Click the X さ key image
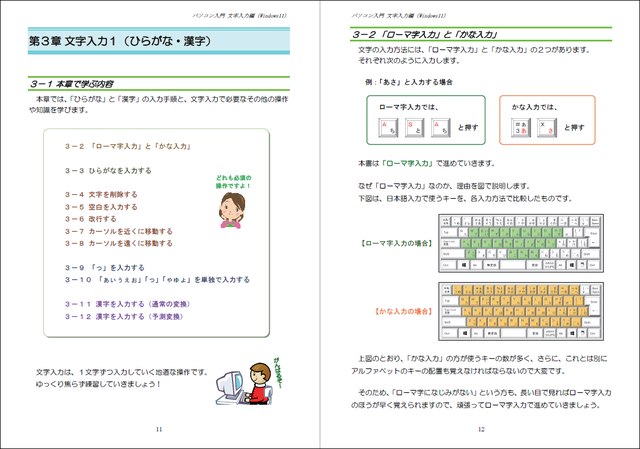Screen dimensions: 640x449 click(547, 127)
